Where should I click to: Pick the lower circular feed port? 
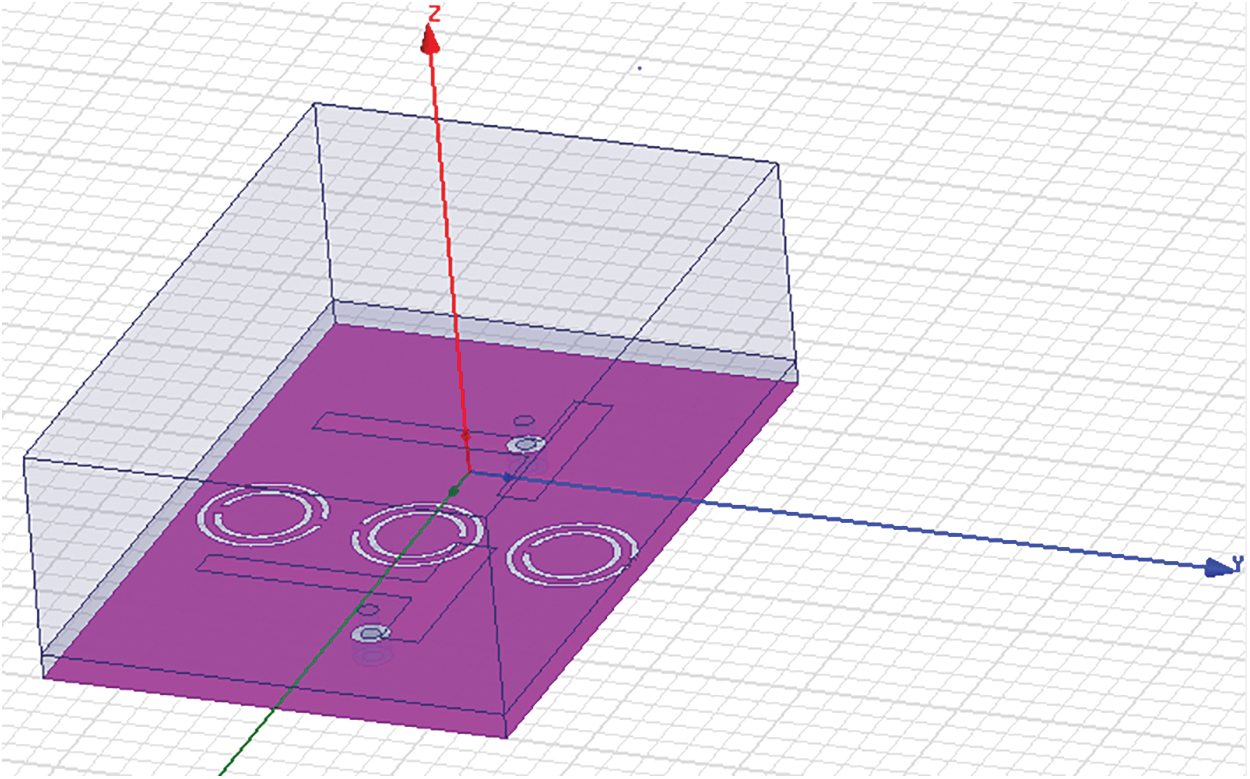tap(371, 633)
